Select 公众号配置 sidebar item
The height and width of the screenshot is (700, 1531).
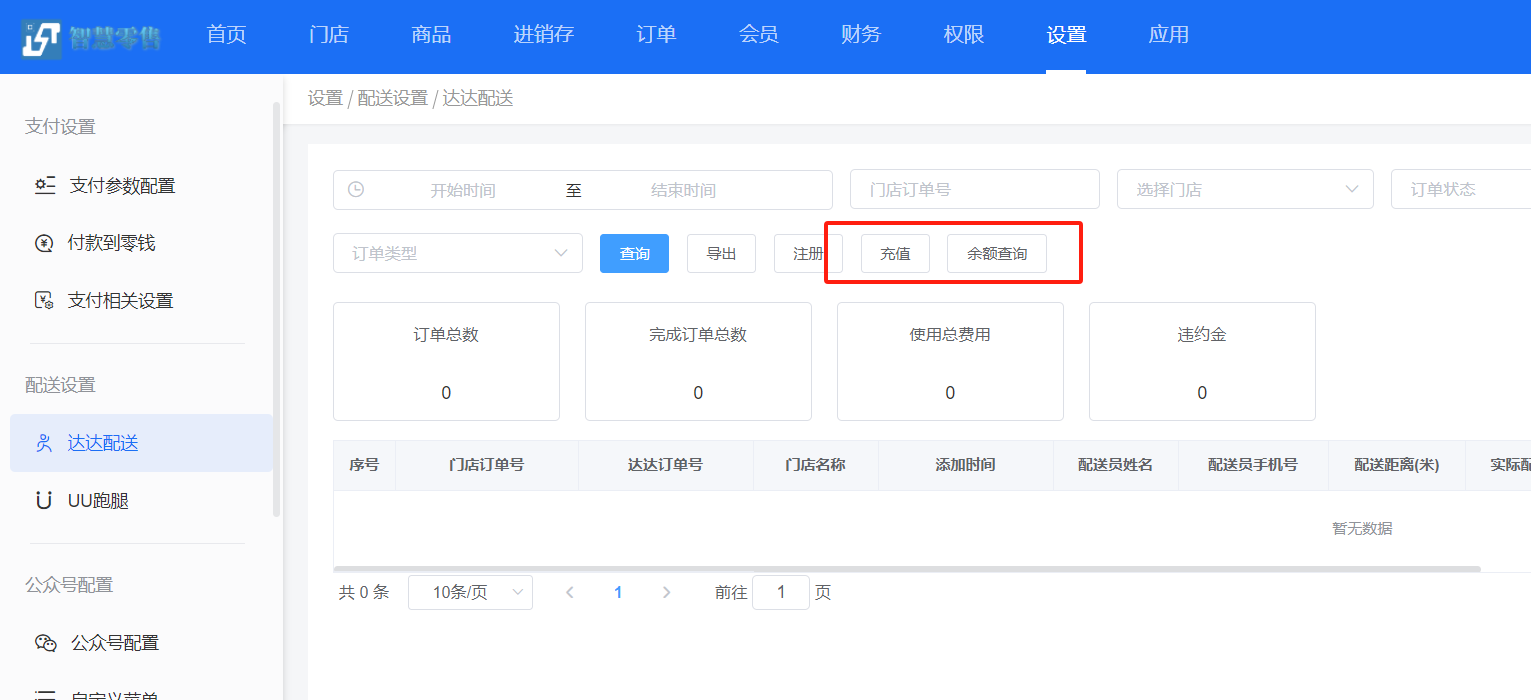point(141,643)
